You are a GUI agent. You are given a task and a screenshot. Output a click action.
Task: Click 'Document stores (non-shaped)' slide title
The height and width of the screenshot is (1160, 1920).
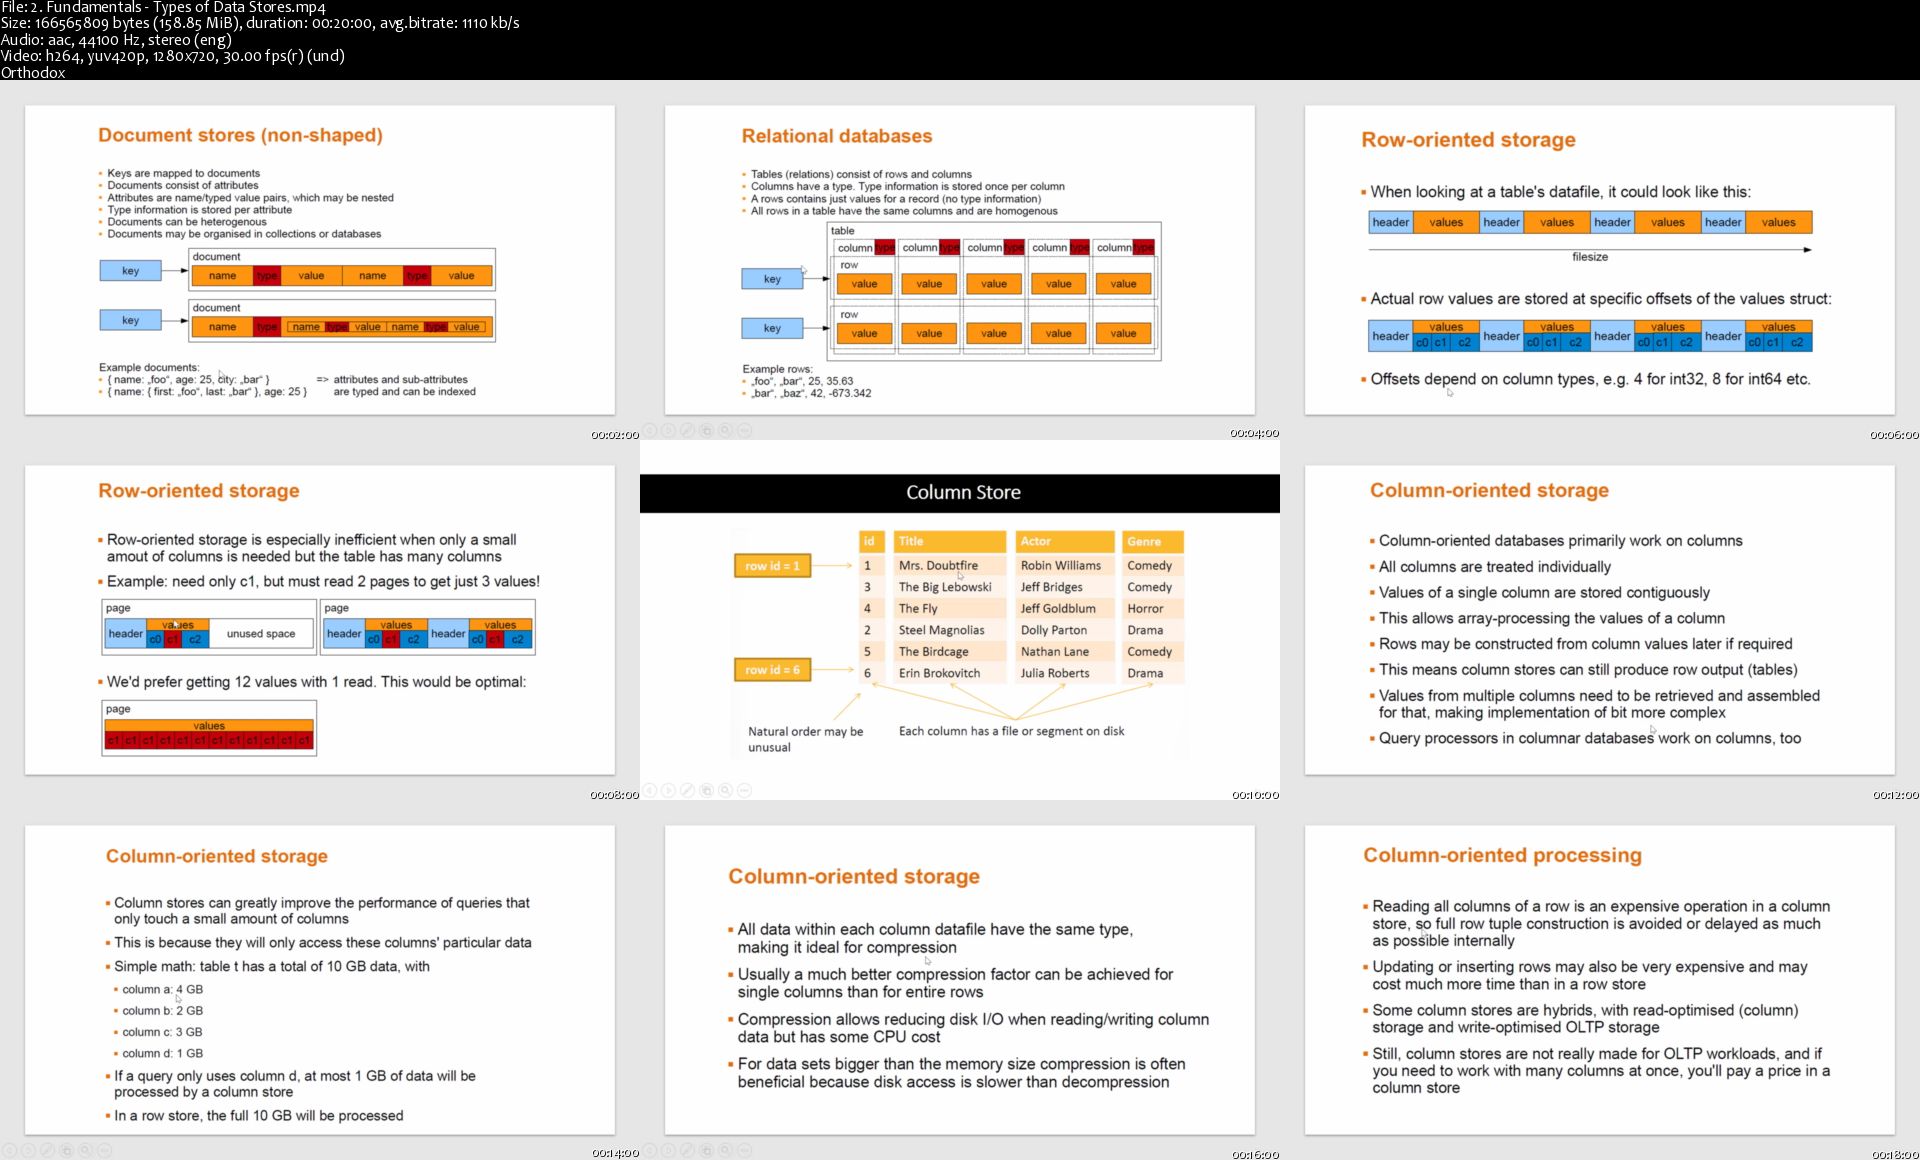coord(240,135)
